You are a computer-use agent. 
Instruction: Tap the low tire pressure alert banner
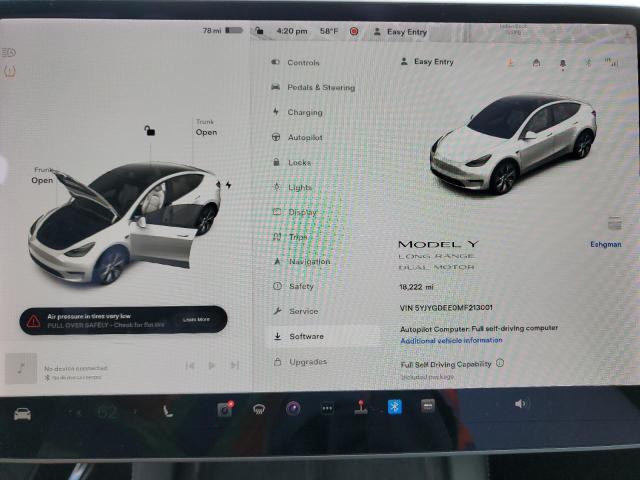(123, 320)
